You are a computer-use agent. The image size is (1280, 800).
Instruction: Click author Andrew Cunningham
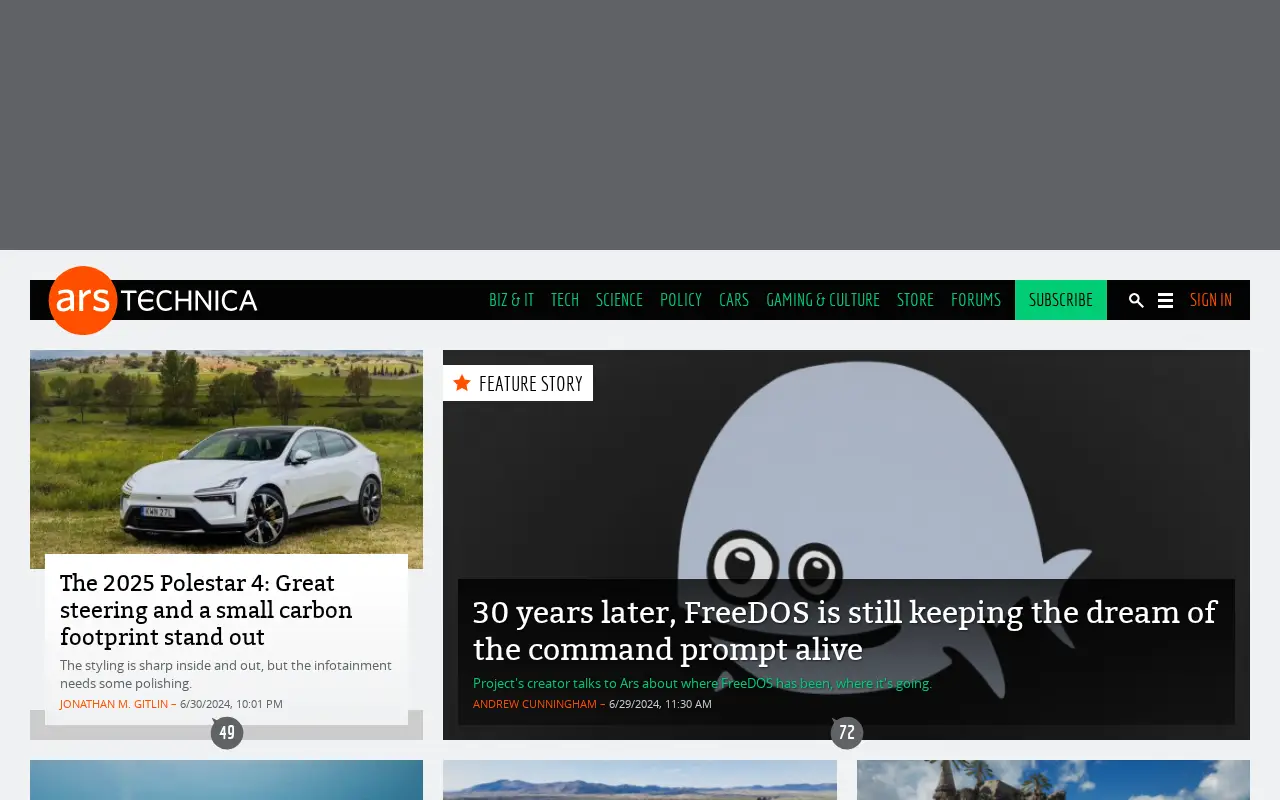tap(535, 704)
